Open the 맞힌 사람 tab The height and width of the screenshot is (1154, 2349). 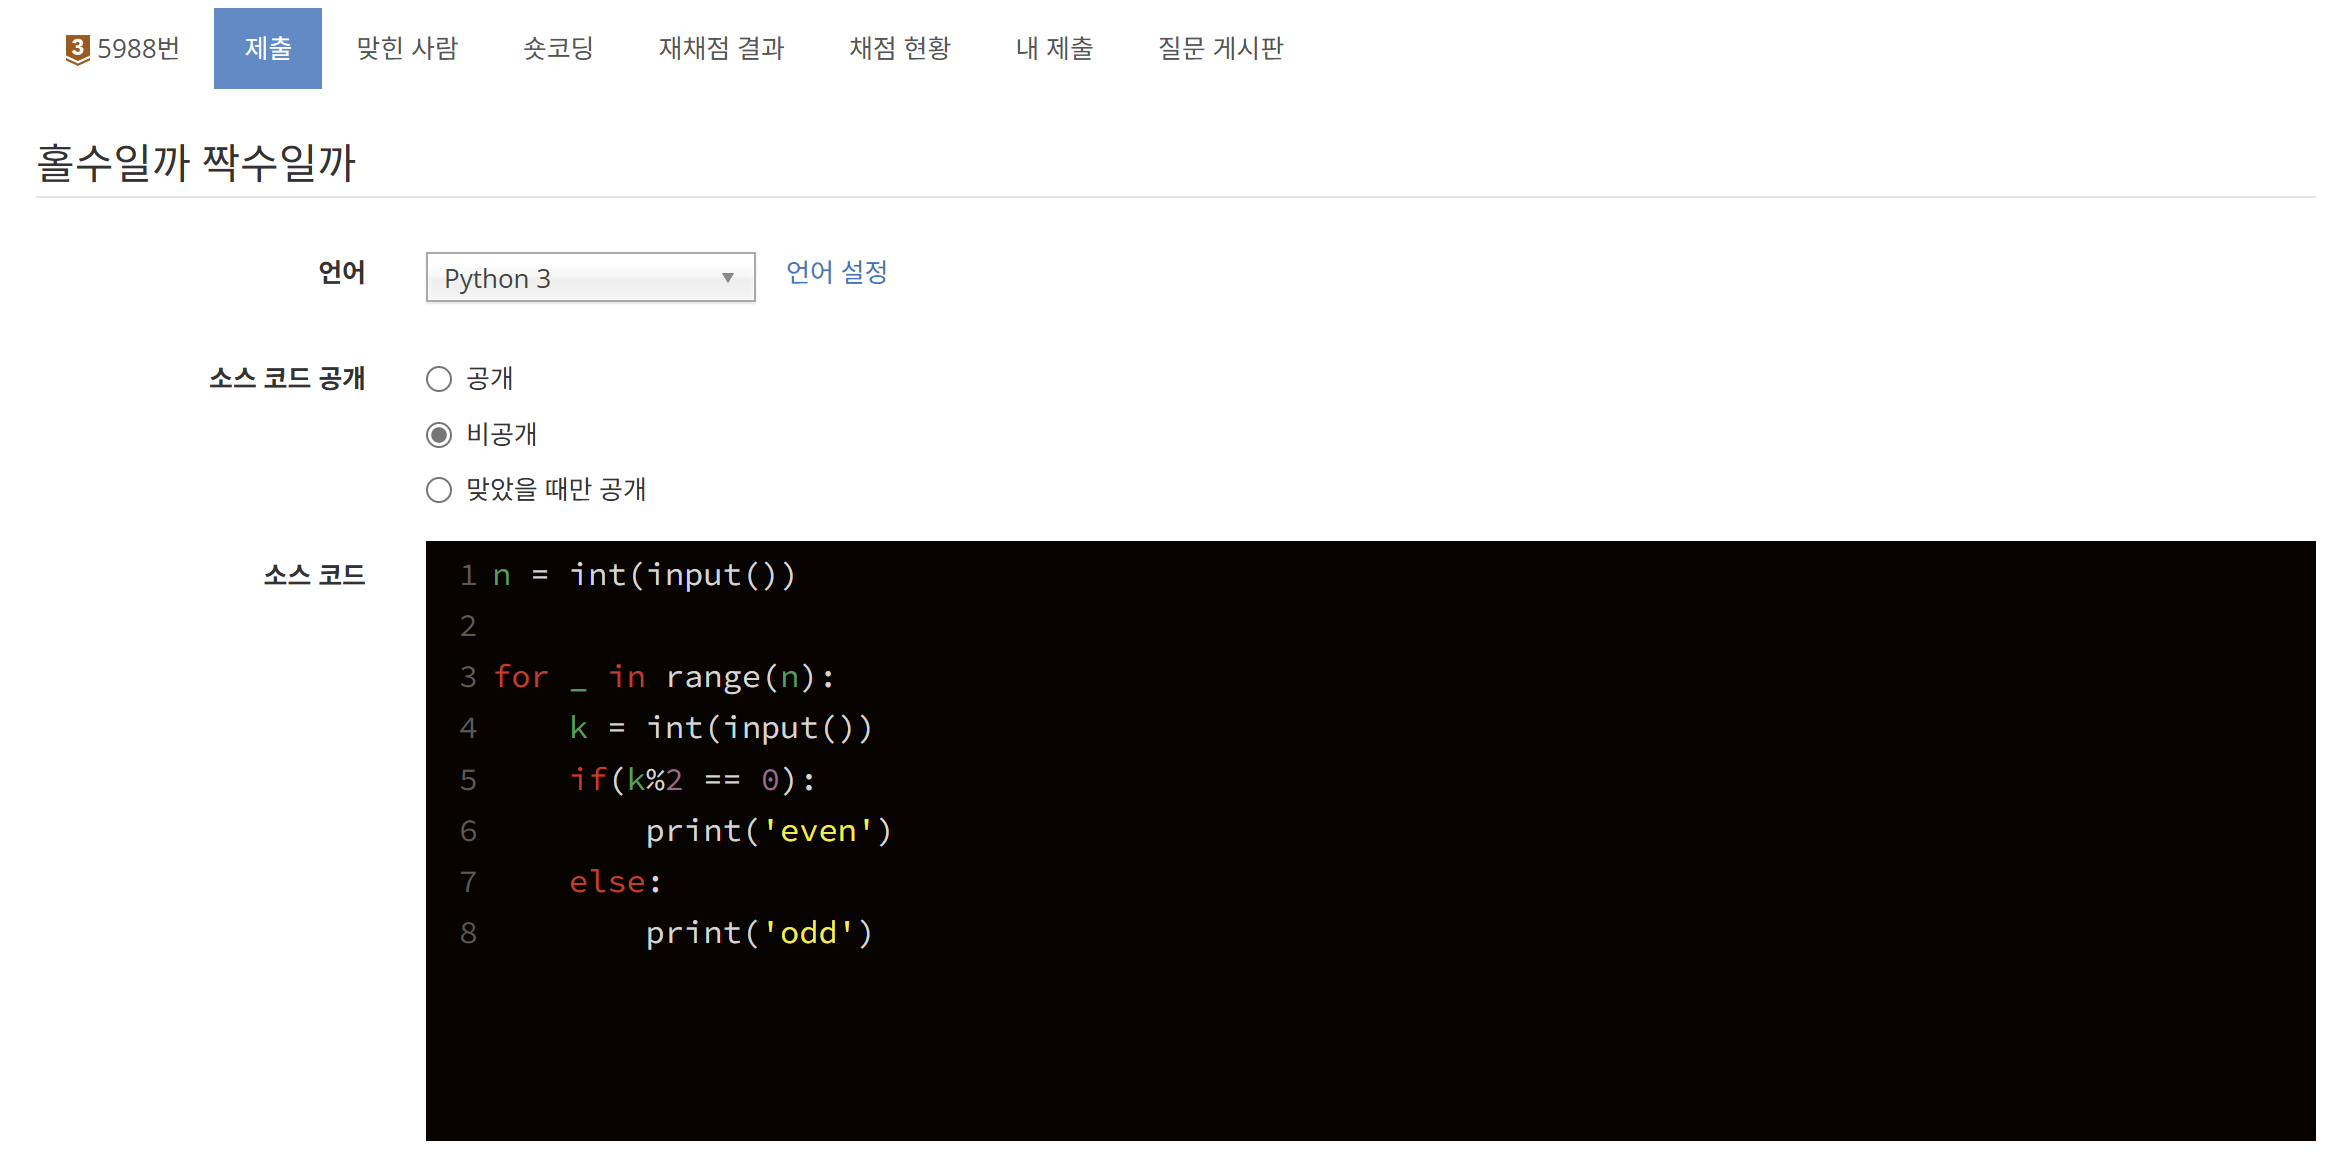pyautogui.click(x=407, y=49)
